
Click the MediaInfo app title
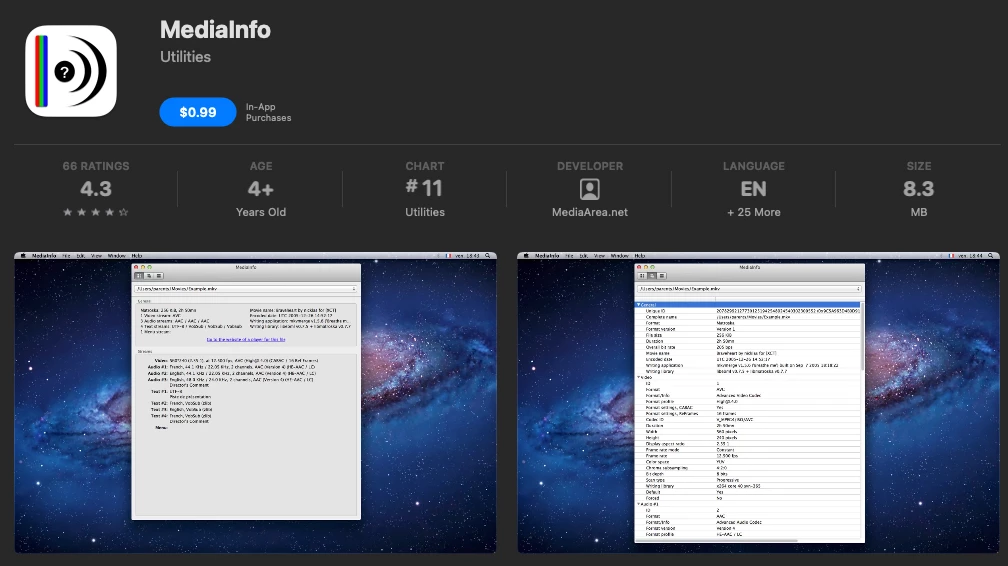coord(215,30)
